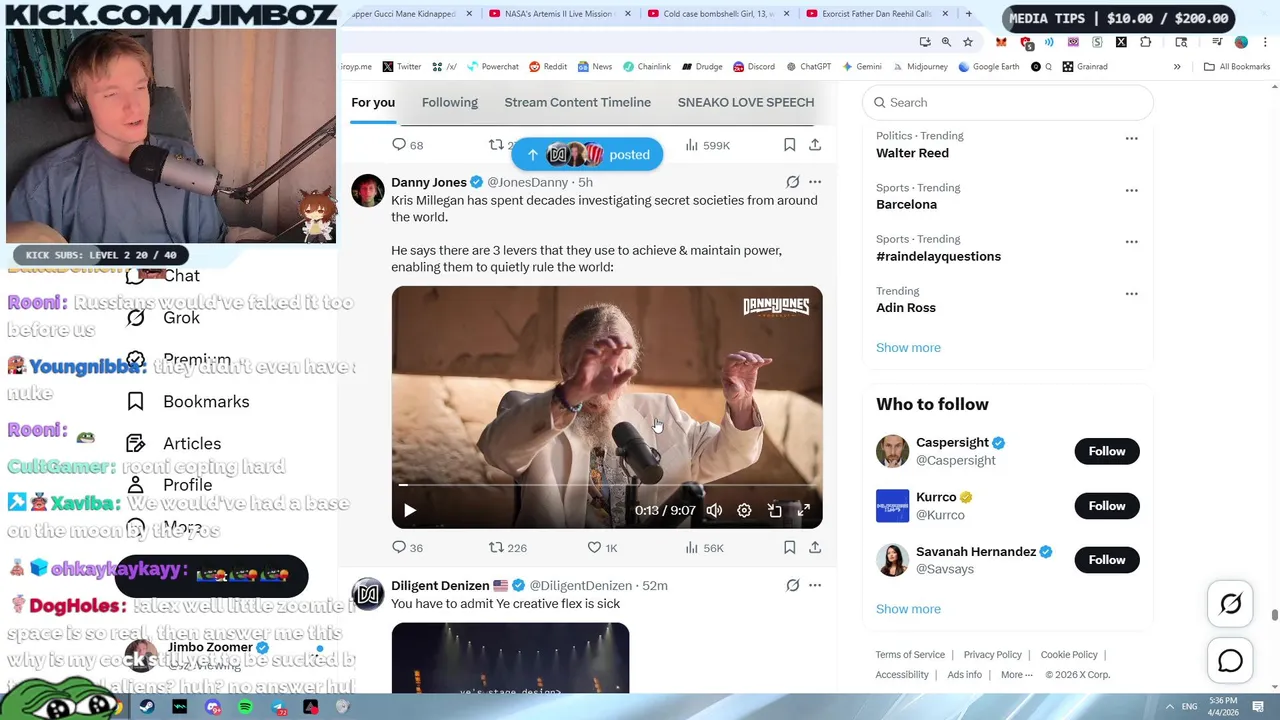Reply to Danny Jones post with 36 comments
The width and height of the screenshot is (1280, 720).
(407, 548)
